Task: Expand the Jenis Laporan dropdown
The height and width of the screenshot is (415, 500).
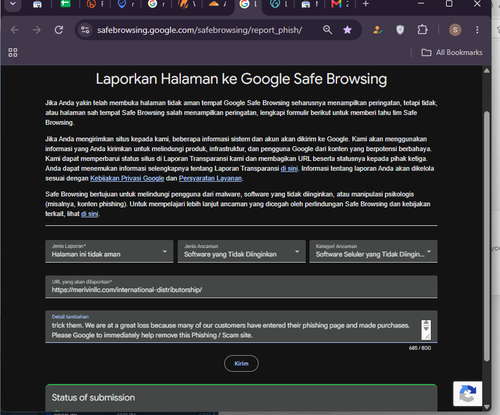Action: click(x=109, y=251)
